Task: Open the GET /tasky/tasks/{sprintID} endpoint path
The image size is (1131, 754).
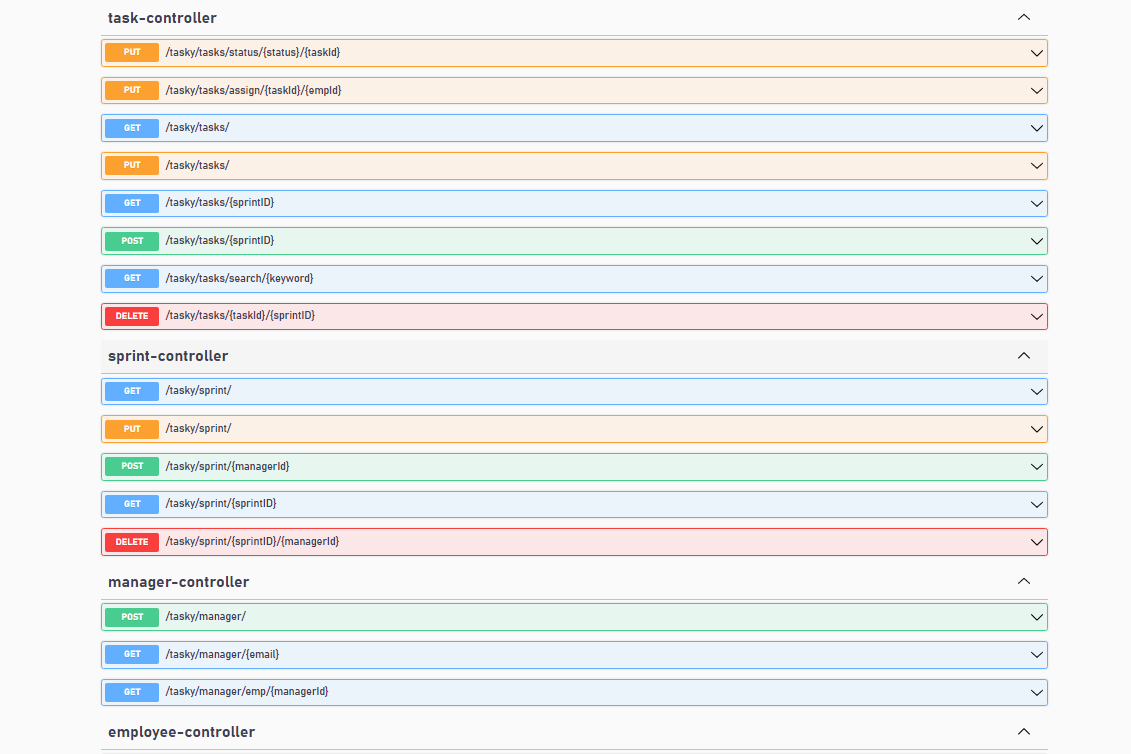Action: 219,203
